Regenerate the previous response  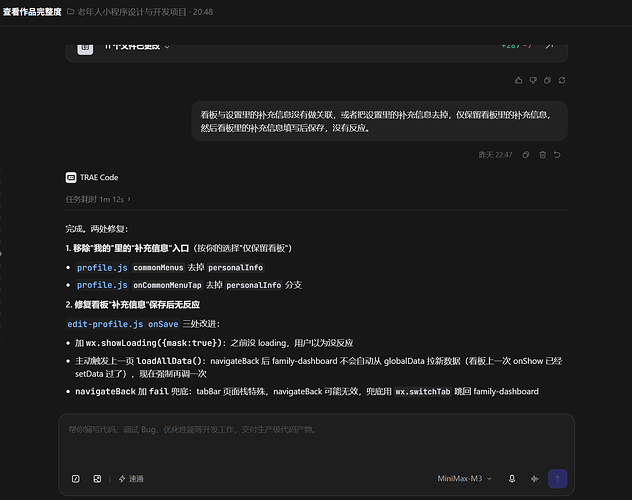pos(562,81)
